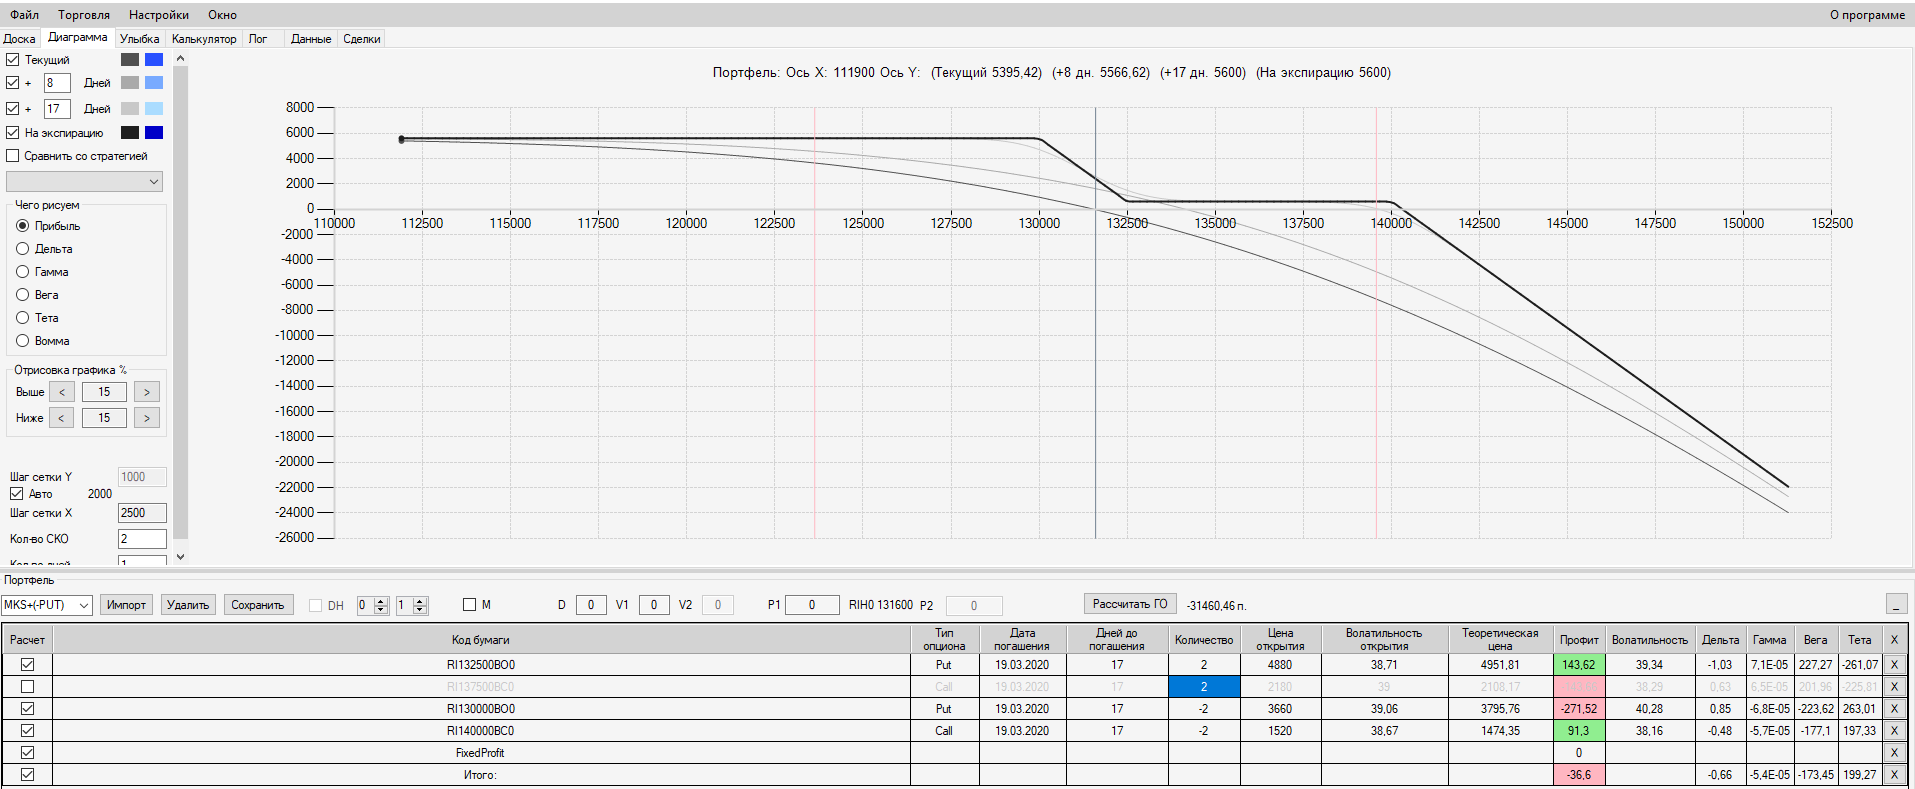Uncheck the Расчет box for FixedProfit
Image resolution: width=1915 pixels, height=789 pixels.
[x=28, y=753]
